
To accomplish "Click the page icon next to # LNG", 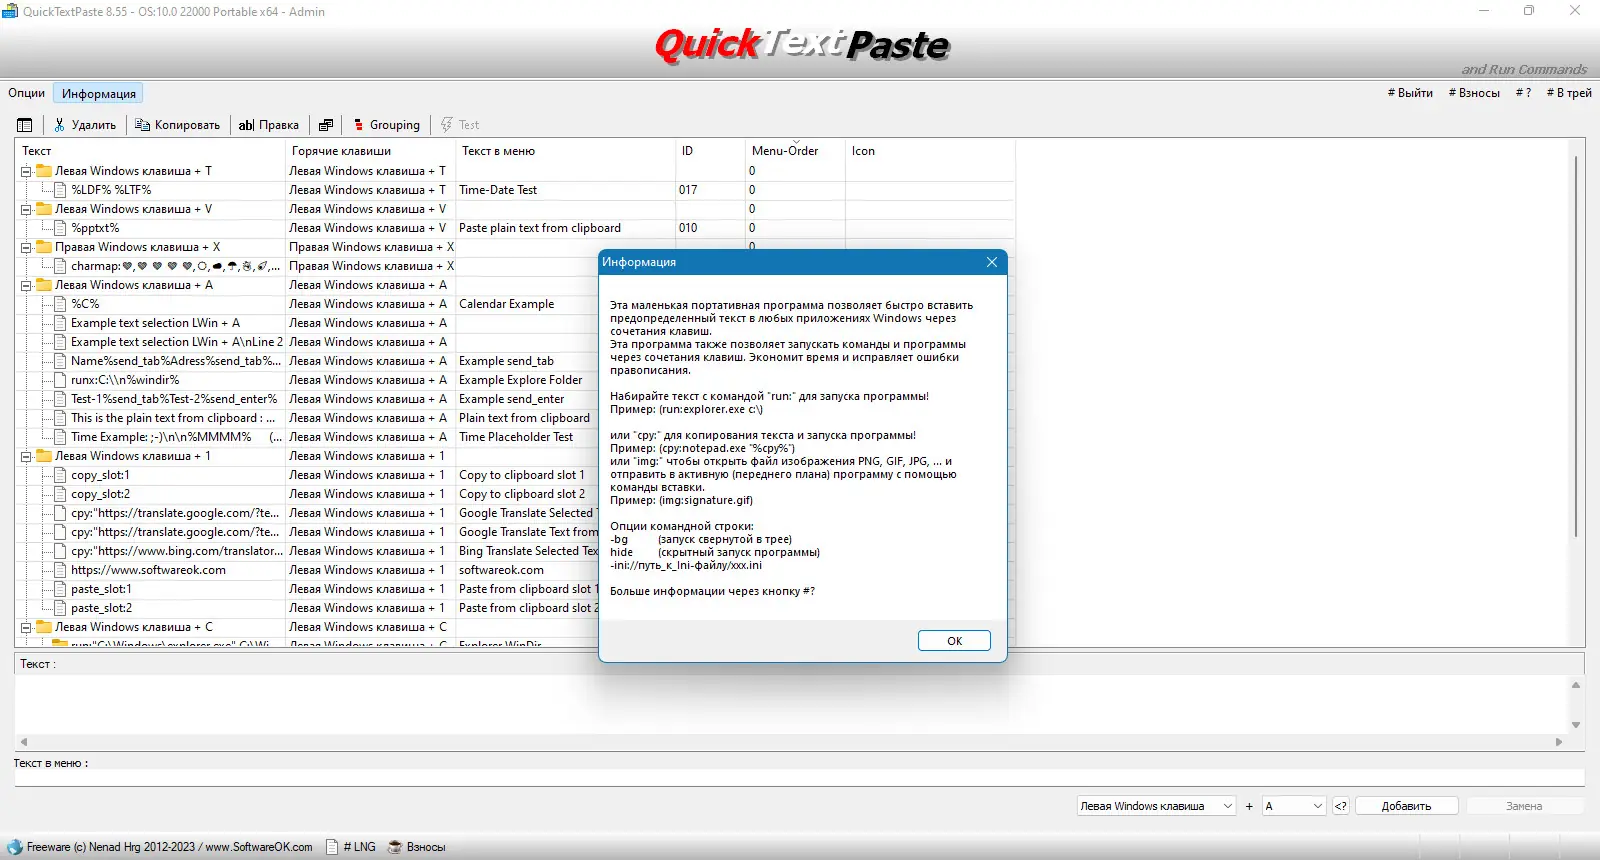I will [x=332, y=847].
